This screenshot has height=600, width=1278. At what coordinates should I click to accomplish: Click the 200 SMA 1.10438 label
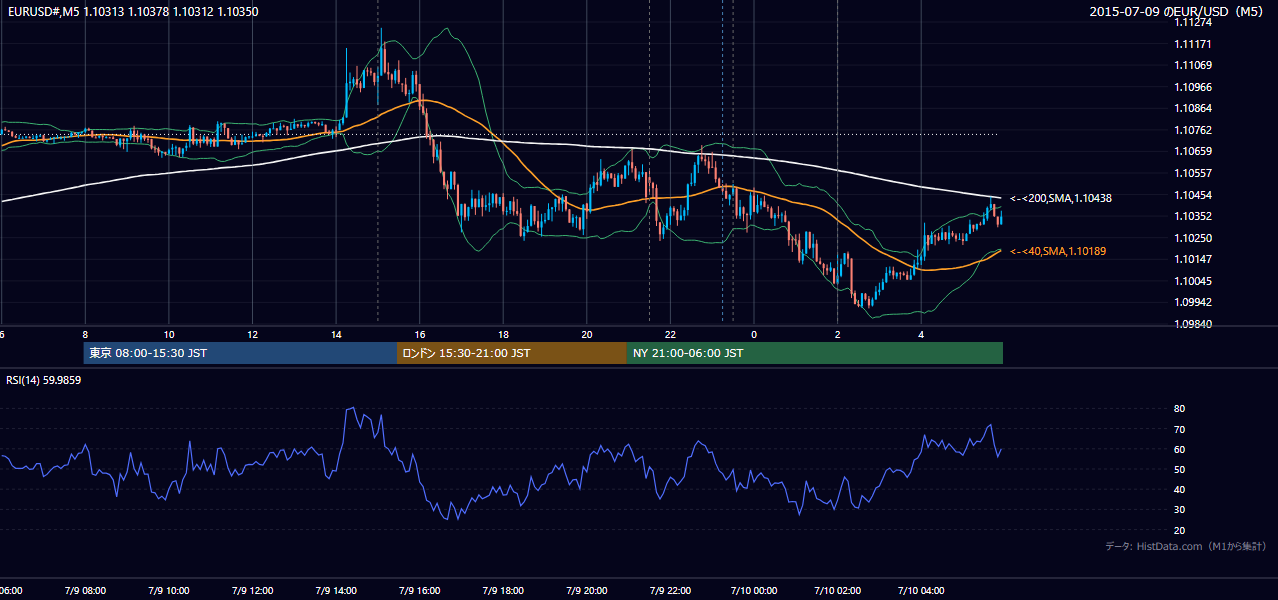point(1061,198)
